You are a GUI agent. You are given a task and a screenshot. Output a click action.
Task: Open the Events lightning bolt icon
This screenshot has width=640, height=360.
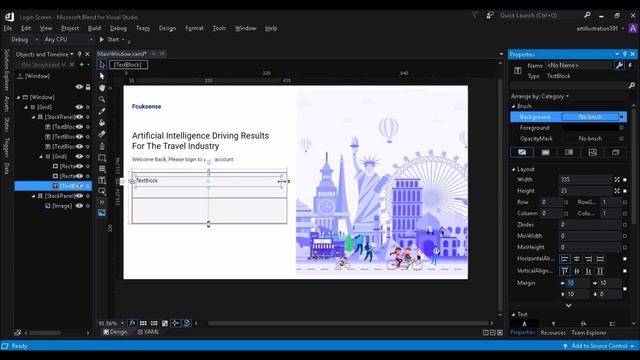pyautogui.click(x=630, y=65)
